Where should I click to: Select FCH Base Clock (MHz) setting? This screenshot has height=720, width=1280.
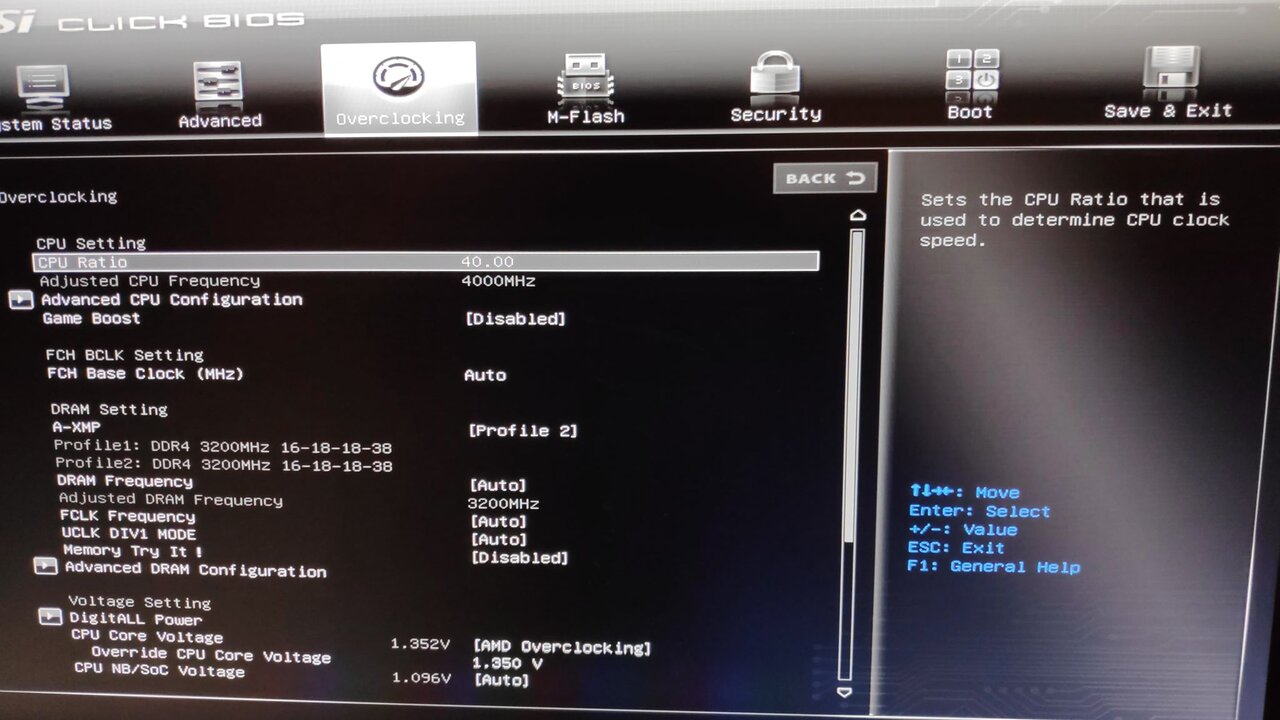point(145,374)
